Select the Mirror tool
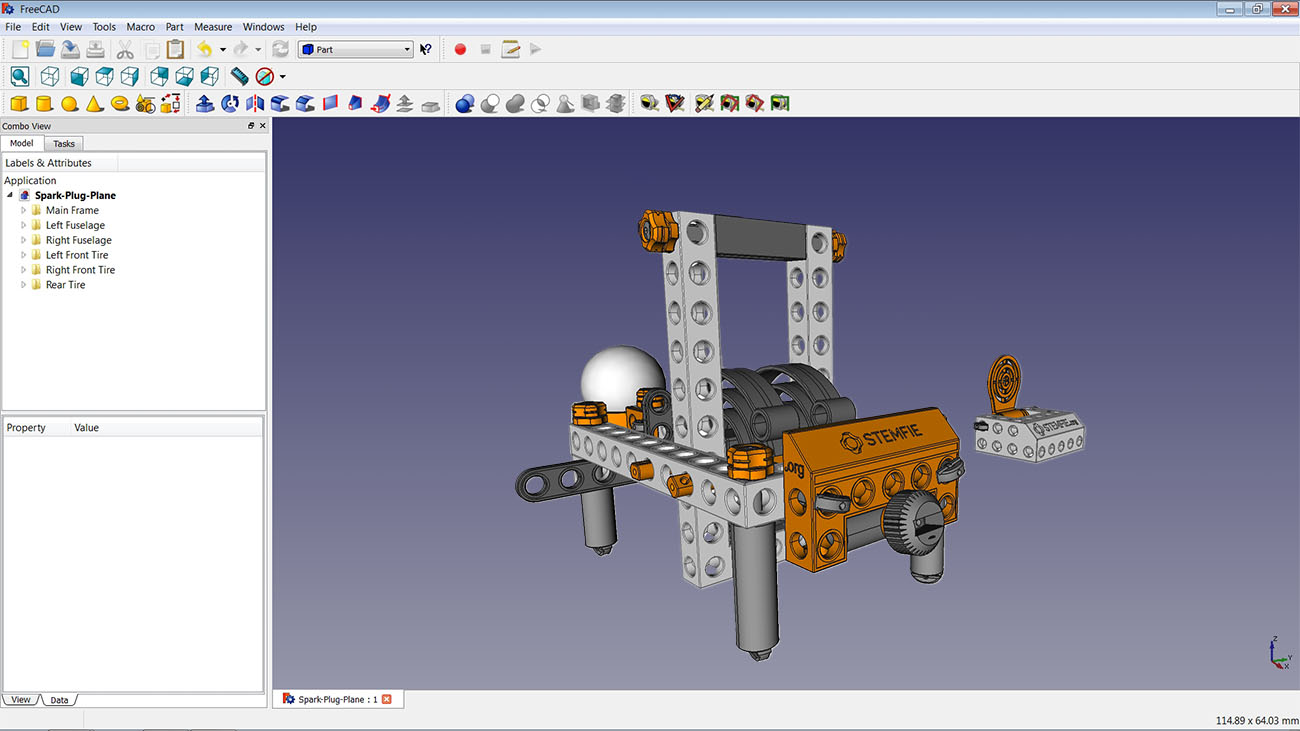This screenshot has height=731, width=1300. 254,103
